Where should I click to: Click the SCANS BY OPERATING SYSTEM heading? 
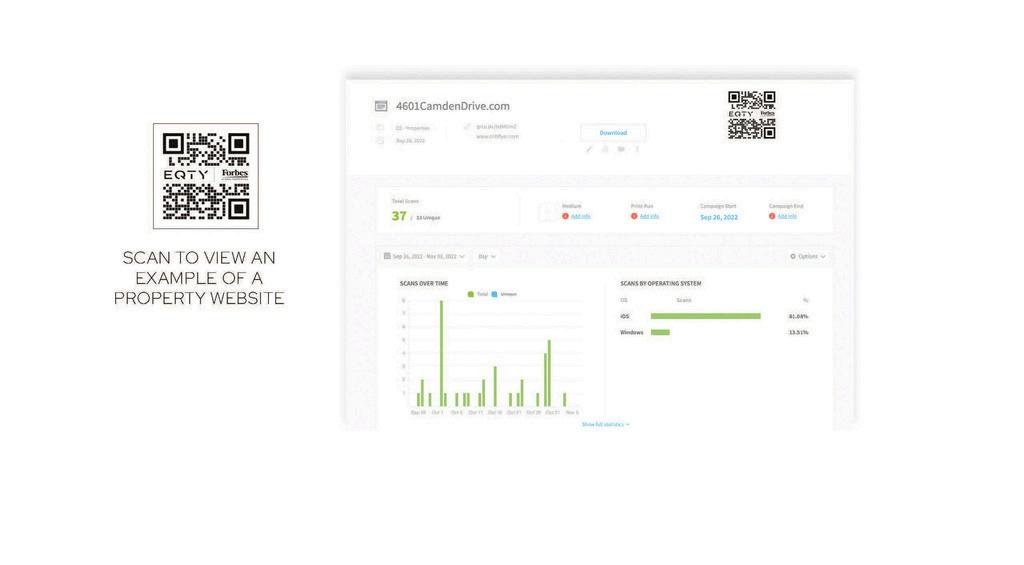661,283
